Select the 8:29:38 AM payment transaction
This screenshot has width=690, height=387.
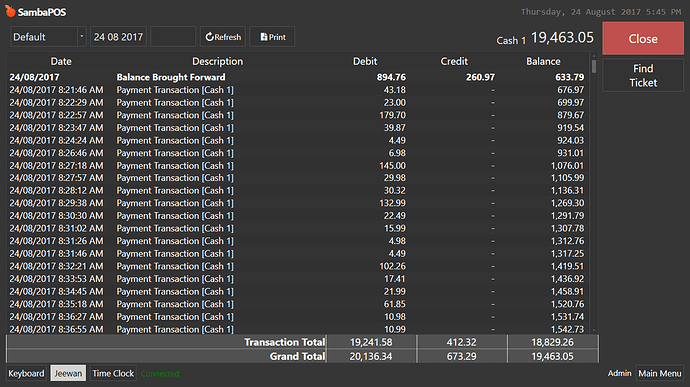(x=297, y=203)
